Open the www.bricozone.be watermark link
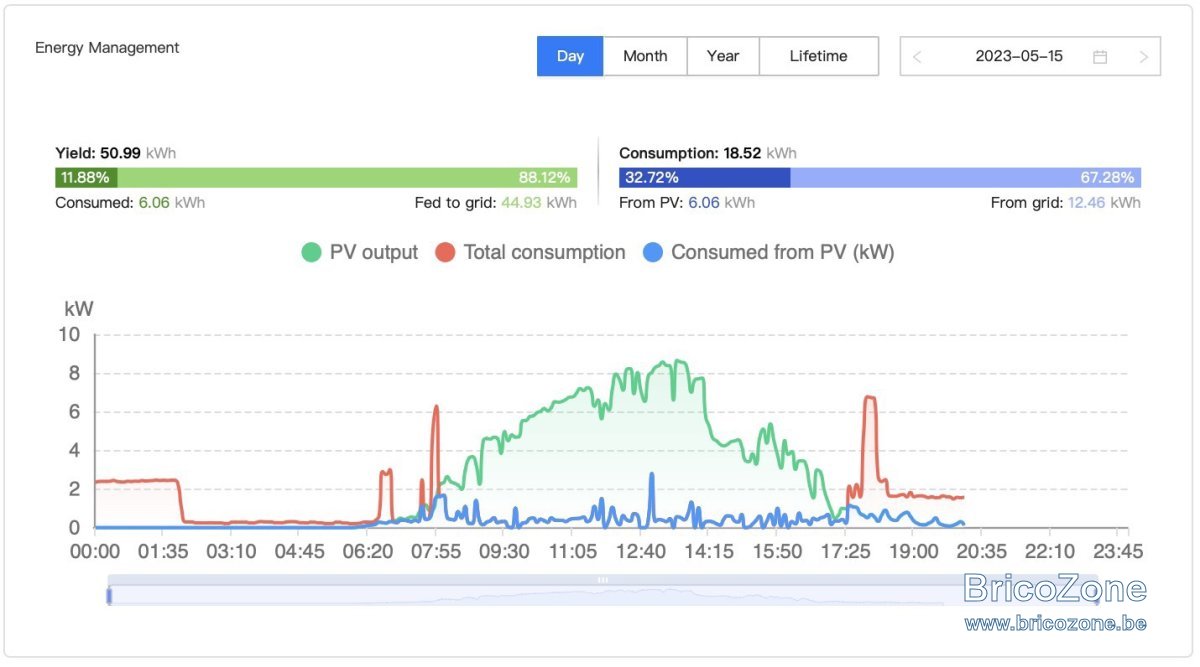 (1056, 623)
